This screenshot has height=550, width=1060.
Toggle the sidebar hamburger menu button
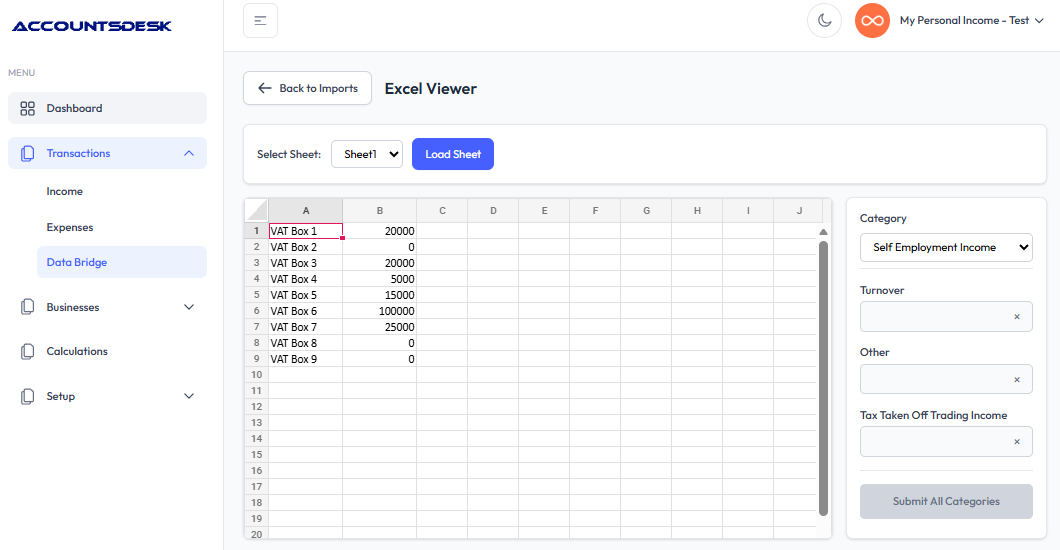(x=260, y=20)
